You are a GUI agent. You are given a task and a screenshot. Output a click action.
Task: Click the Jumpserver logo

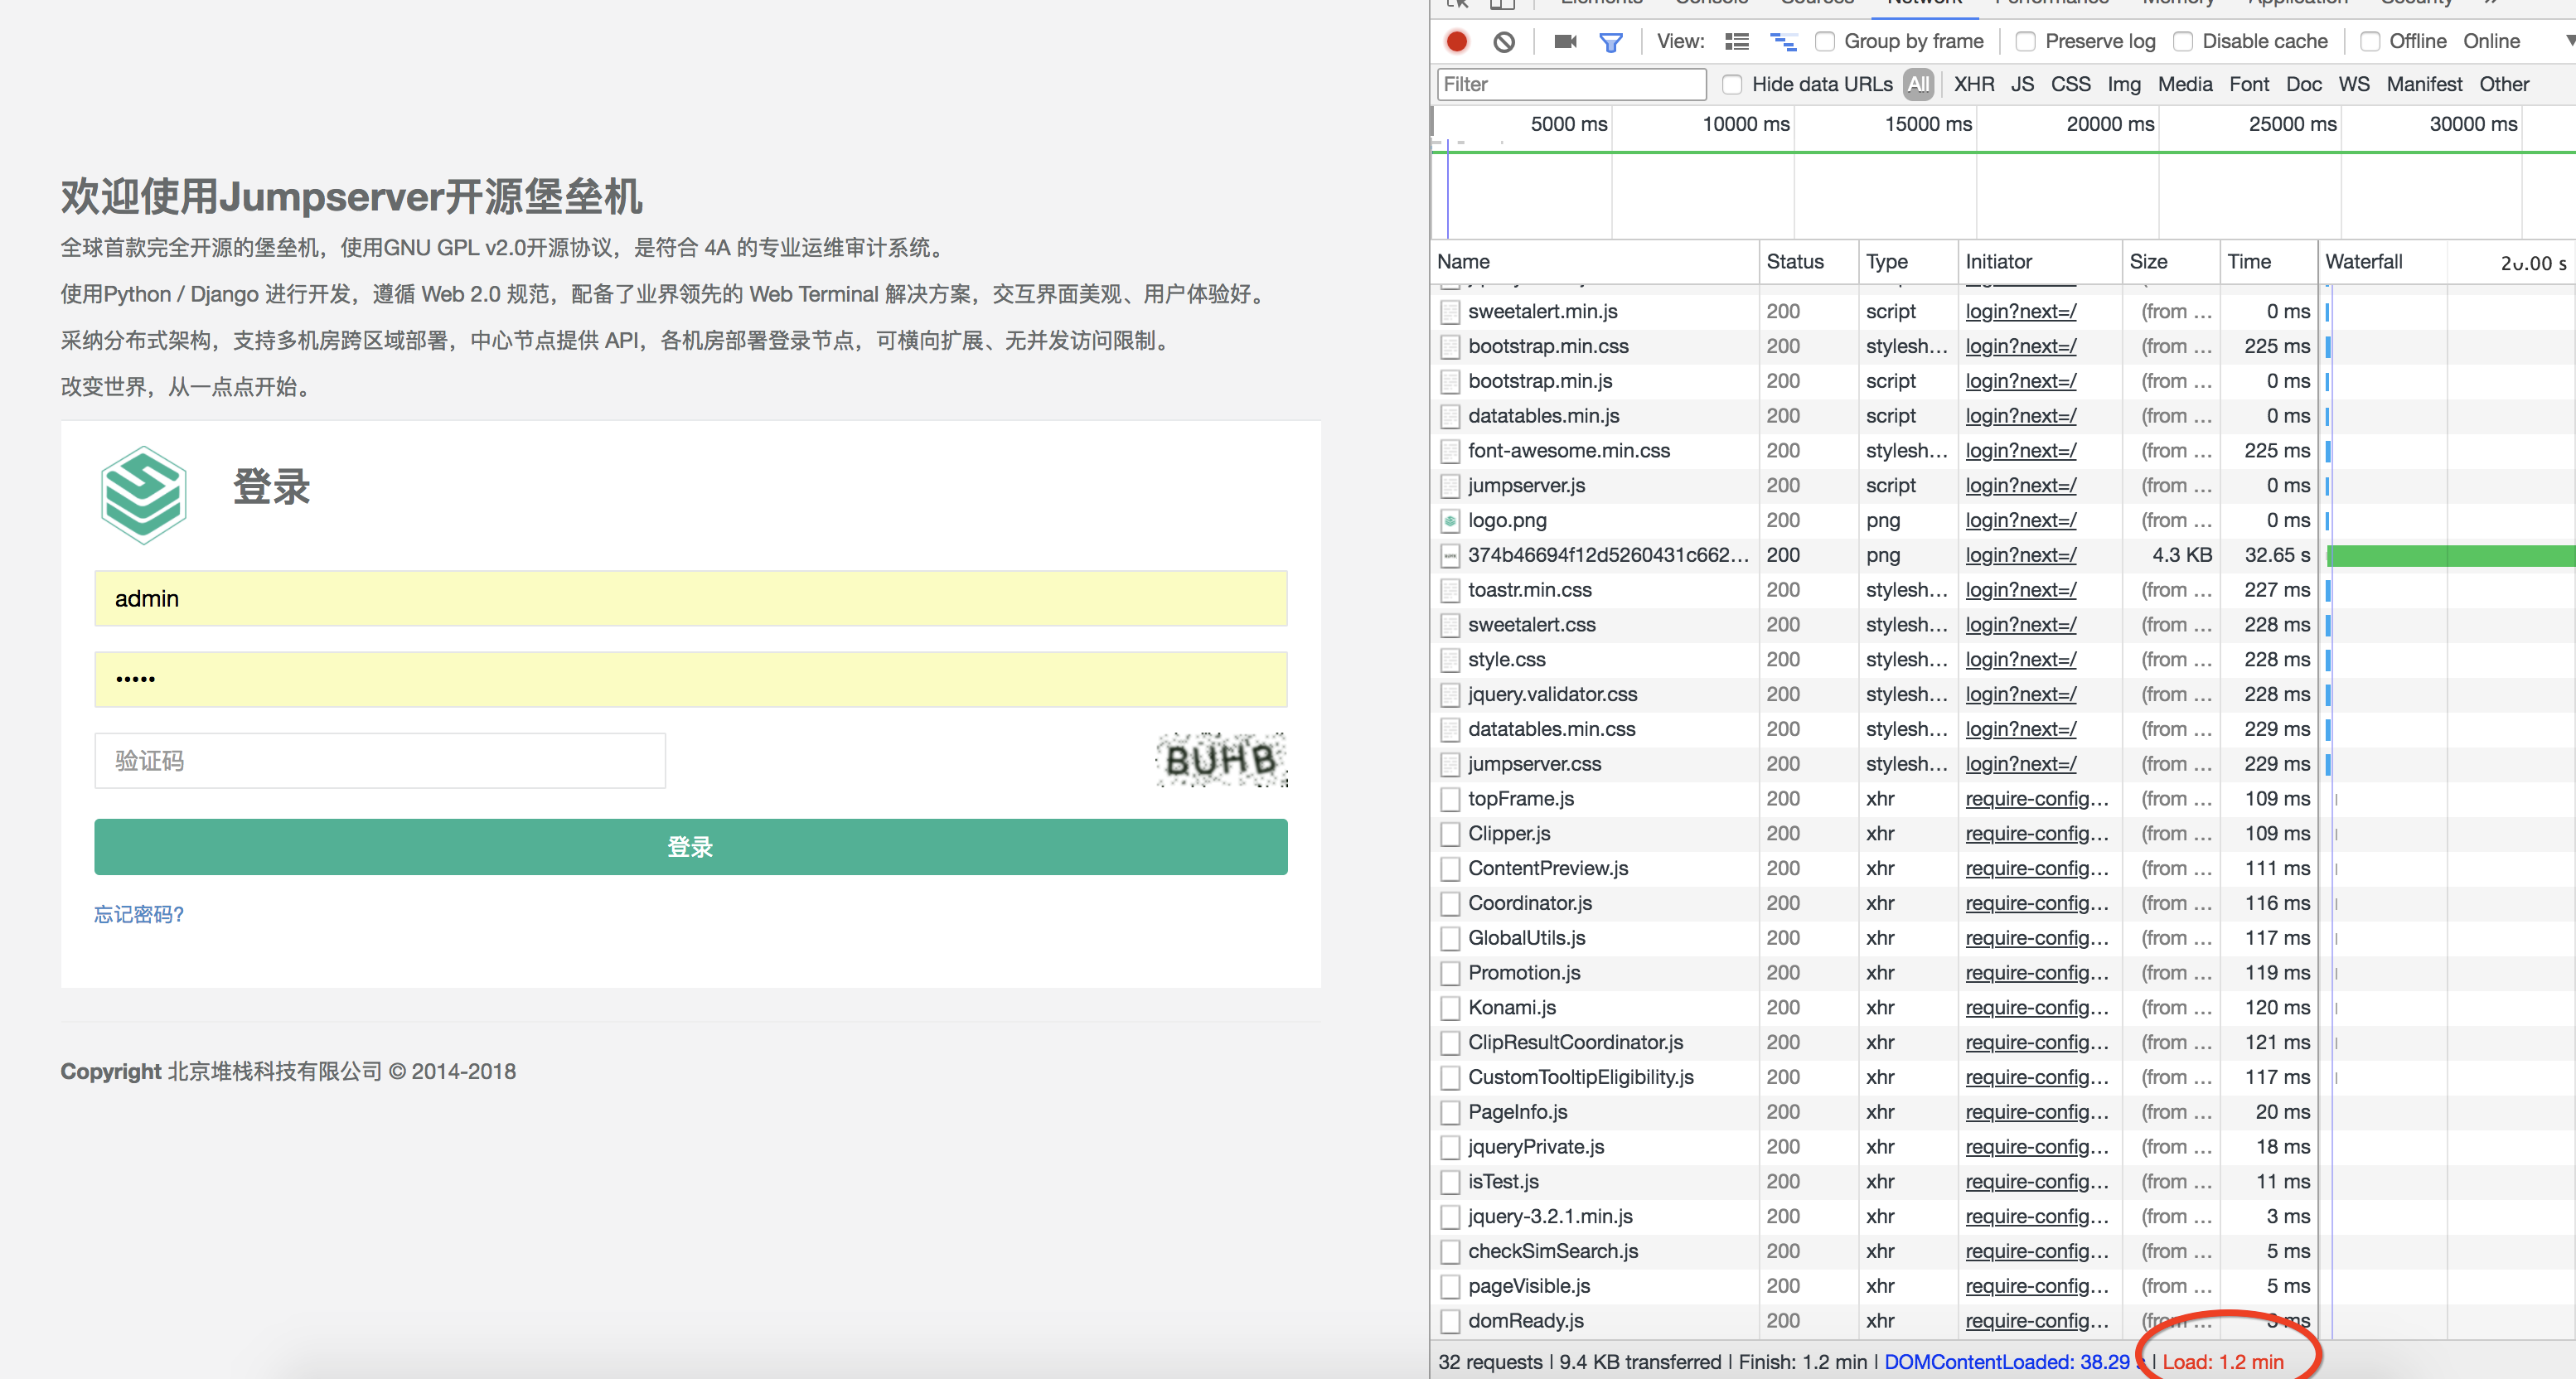pyautogui.click(x=144, y=494)
